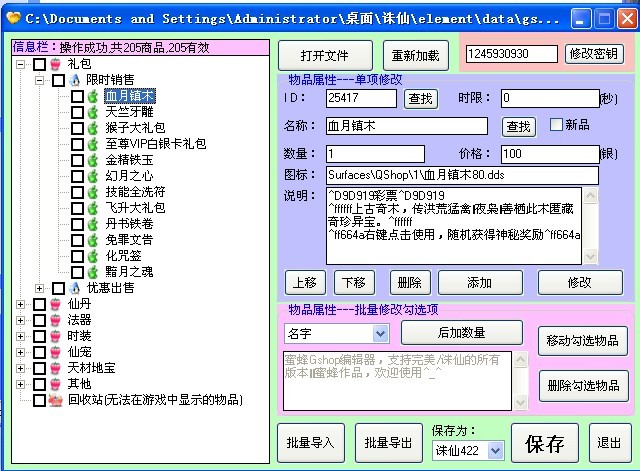This screenshot has height=471, width=640.
Task: Click the recycle bin icon for 回收站
Action: [55, 400]
